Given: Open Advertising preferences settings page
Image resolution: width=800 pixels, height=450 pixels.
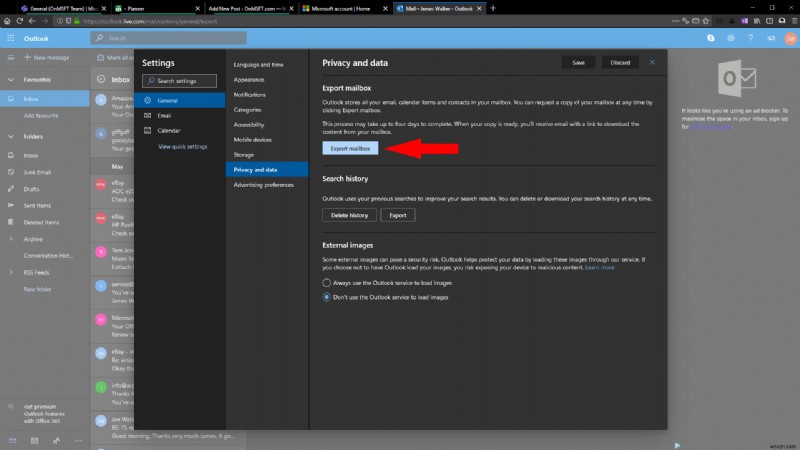Looking at the screenshot, I should point(263,184).
